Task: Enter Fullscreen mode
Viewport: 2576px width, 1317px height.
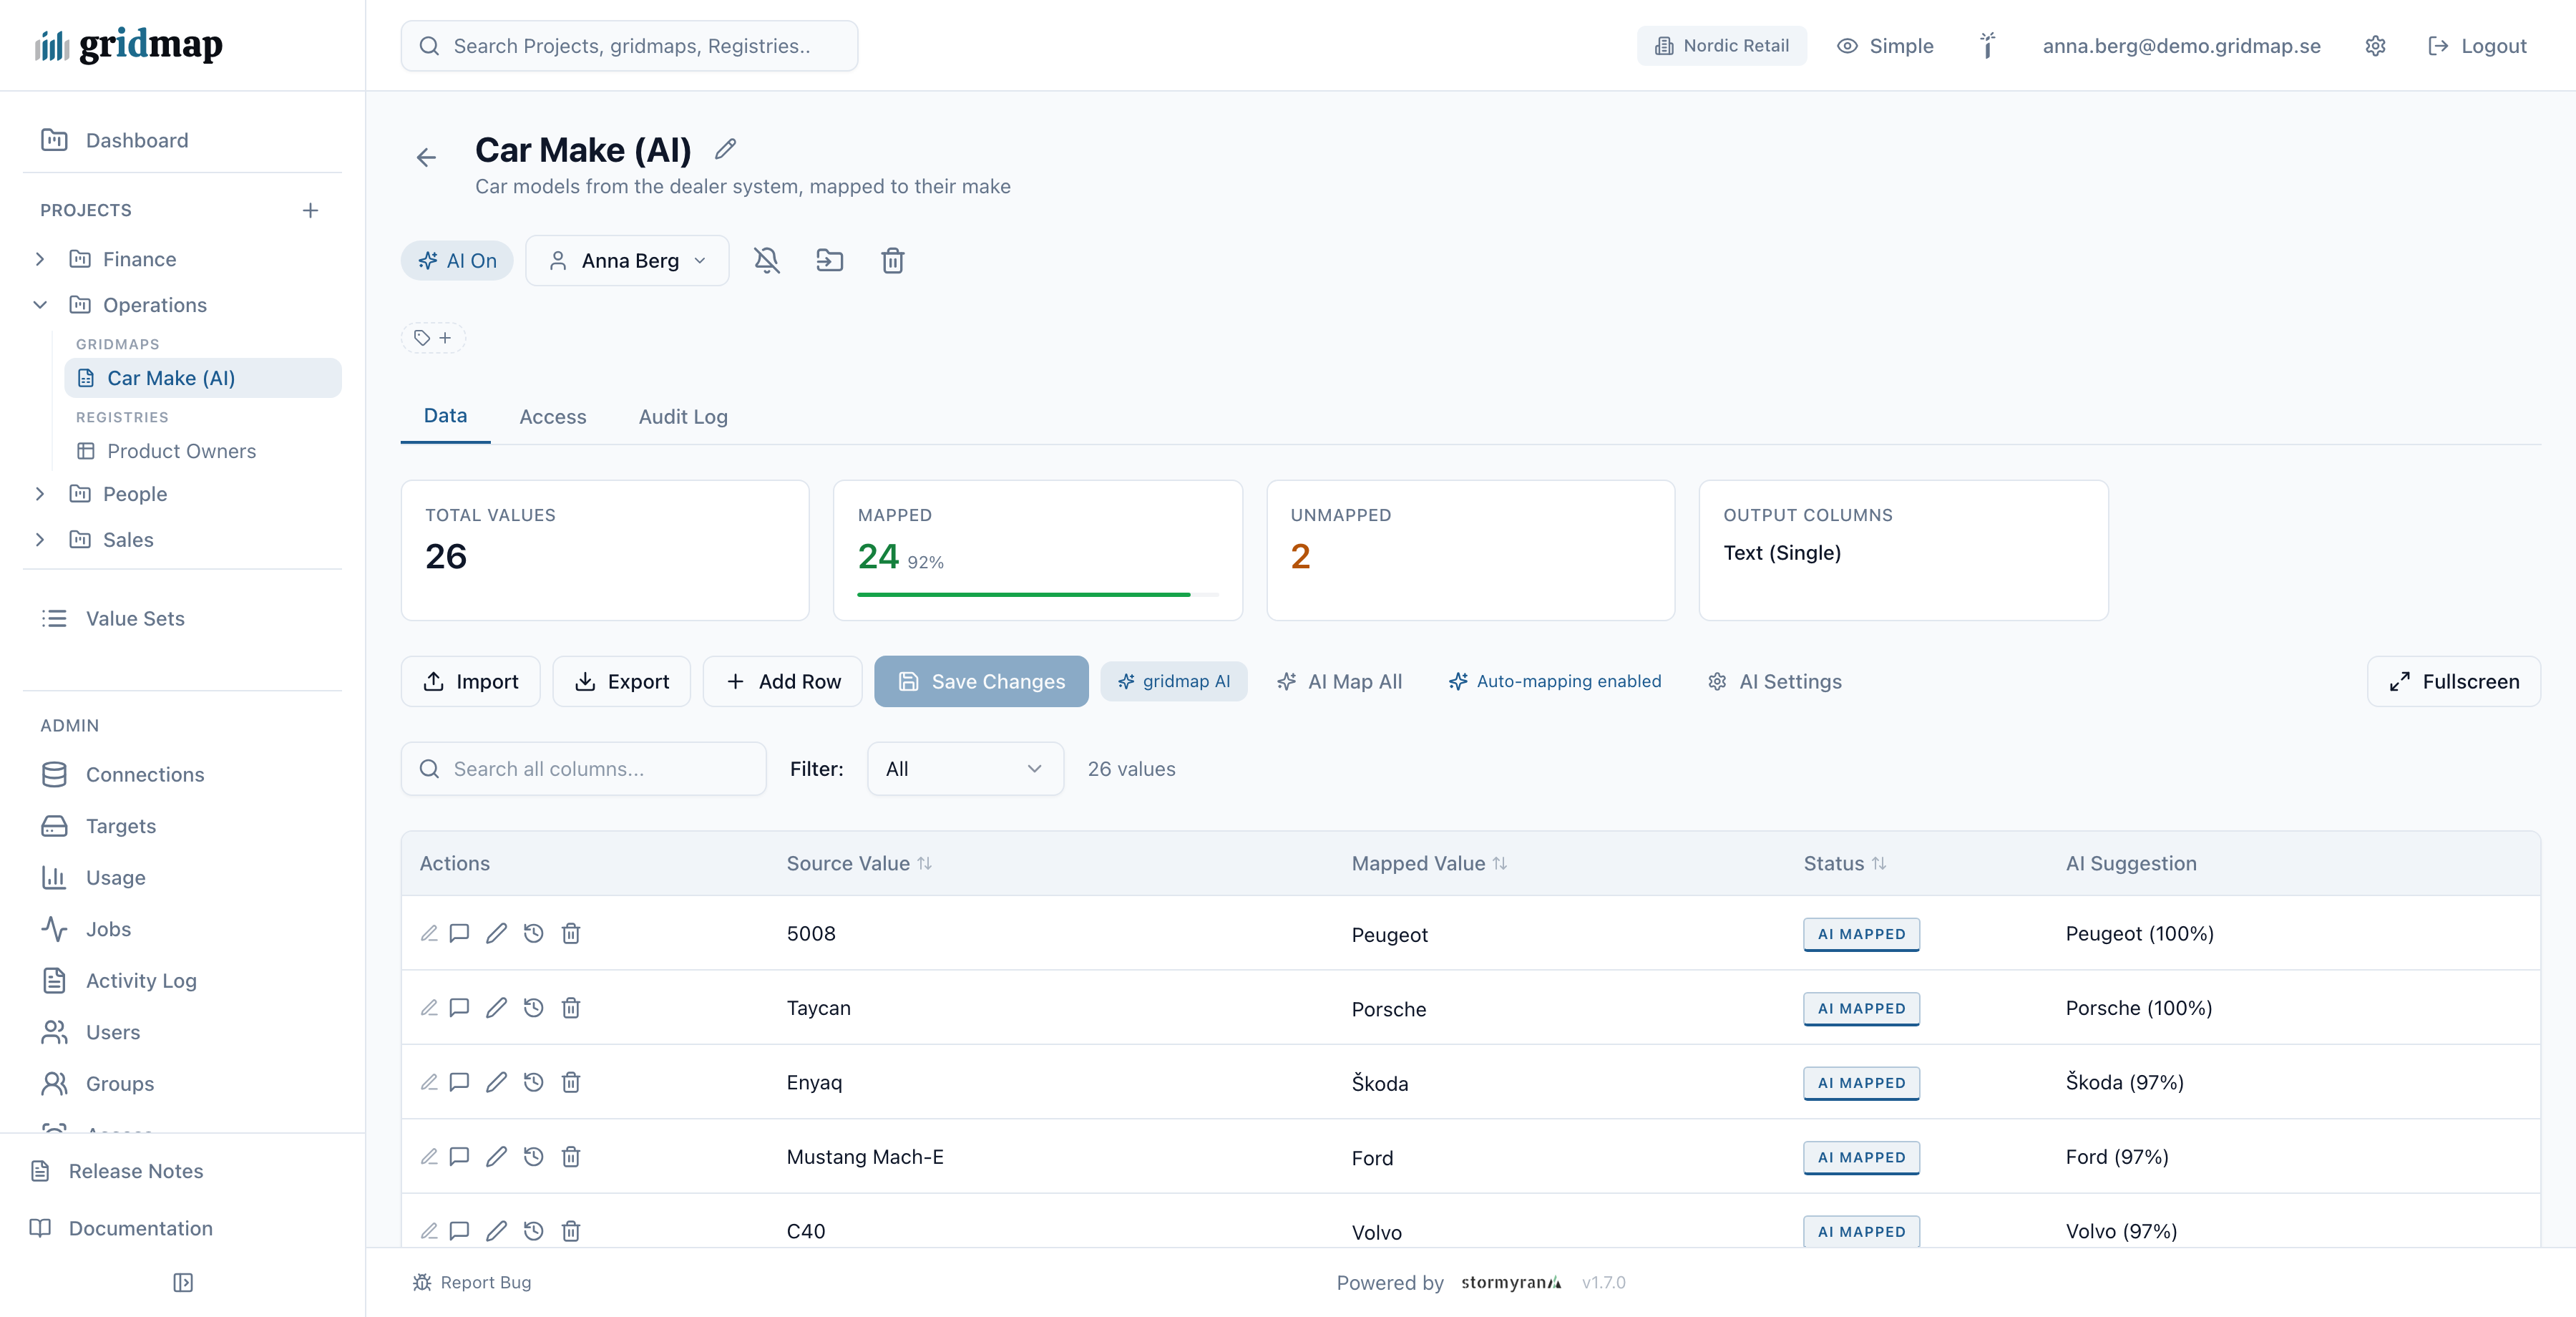Action: [2454, 681]
